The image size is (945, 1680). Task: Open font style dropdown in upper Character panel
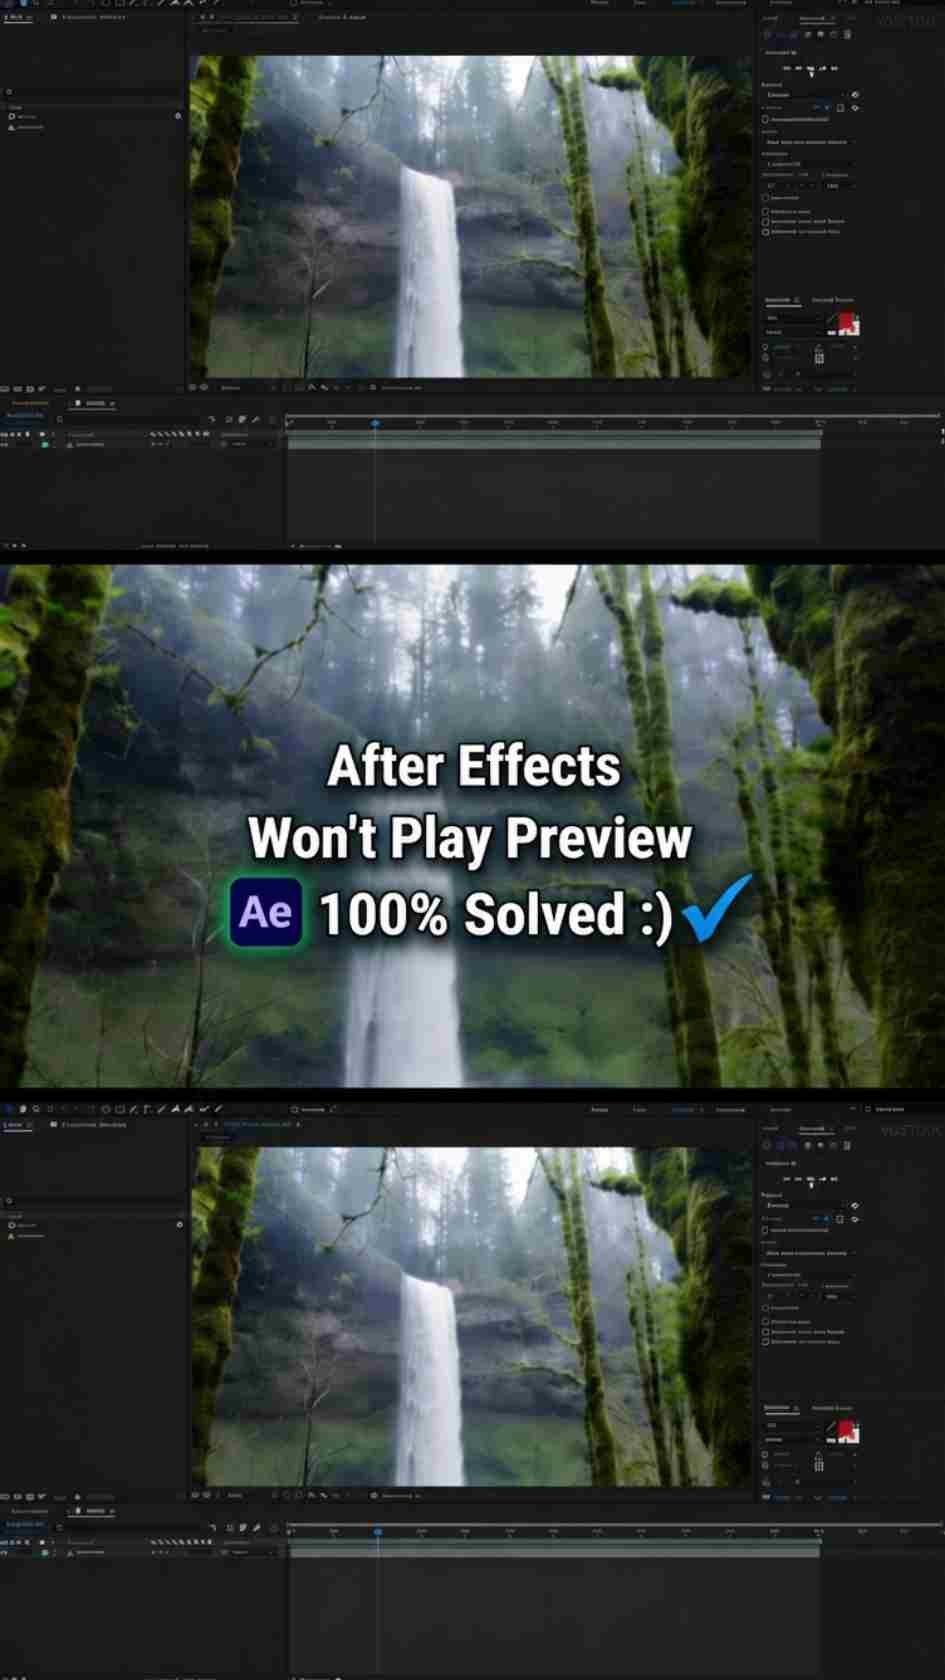click(793, 332)
